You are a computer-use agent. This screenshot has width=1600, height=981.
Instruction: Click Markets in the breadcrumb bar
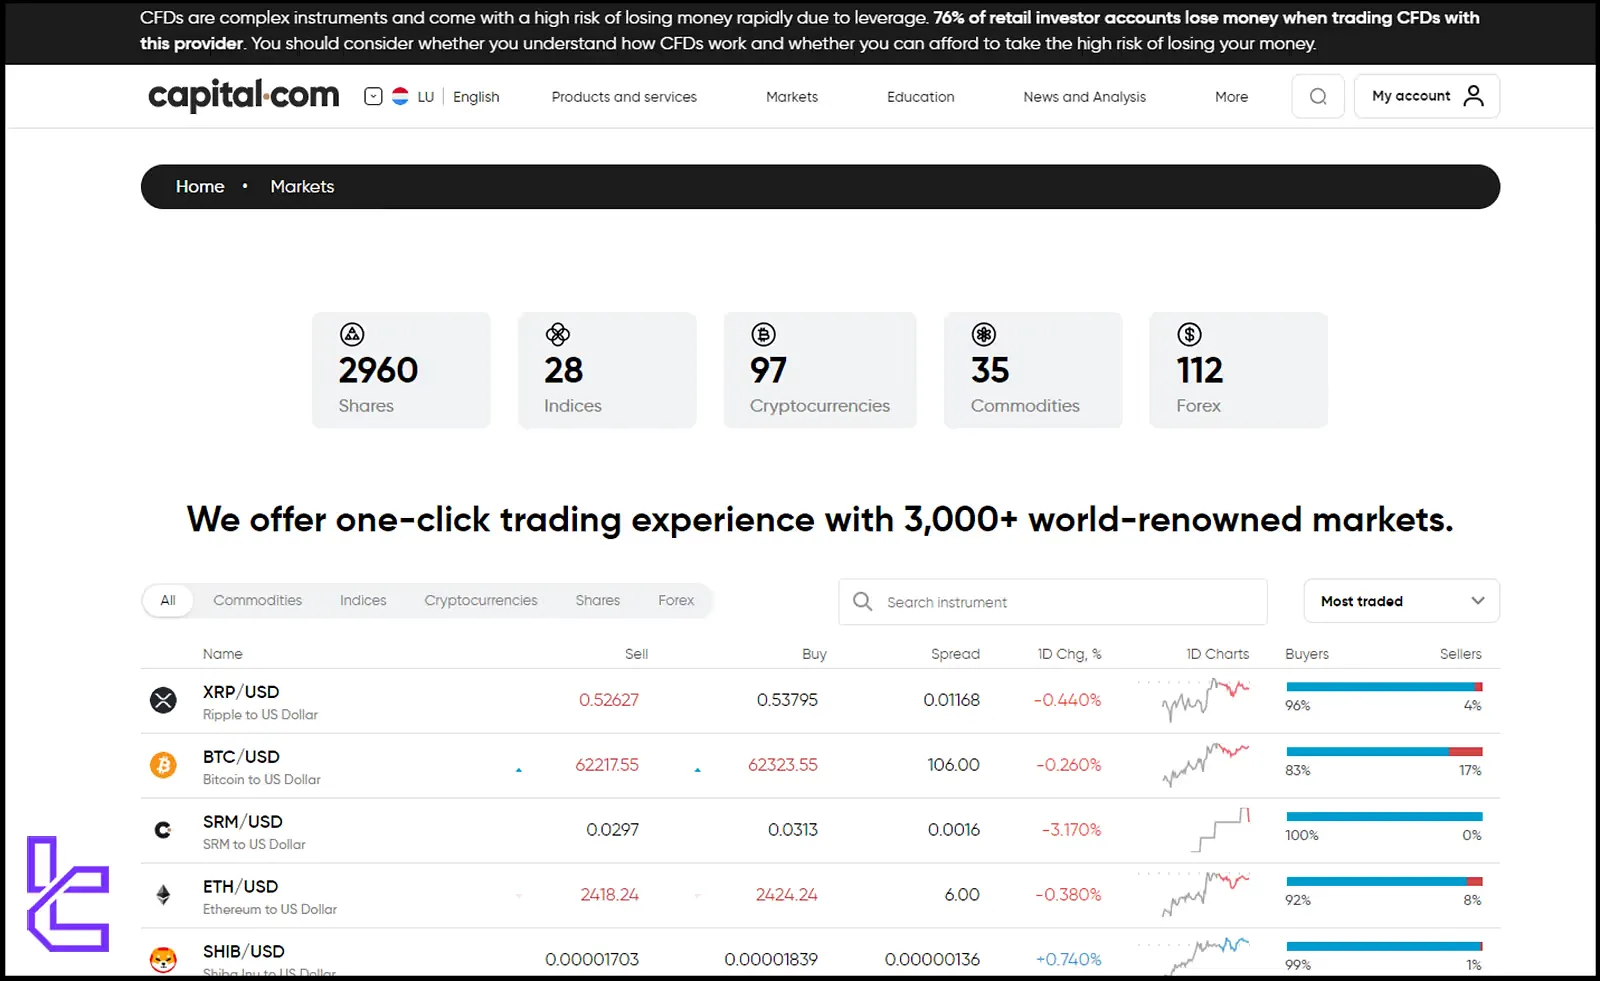pos(302,187)
